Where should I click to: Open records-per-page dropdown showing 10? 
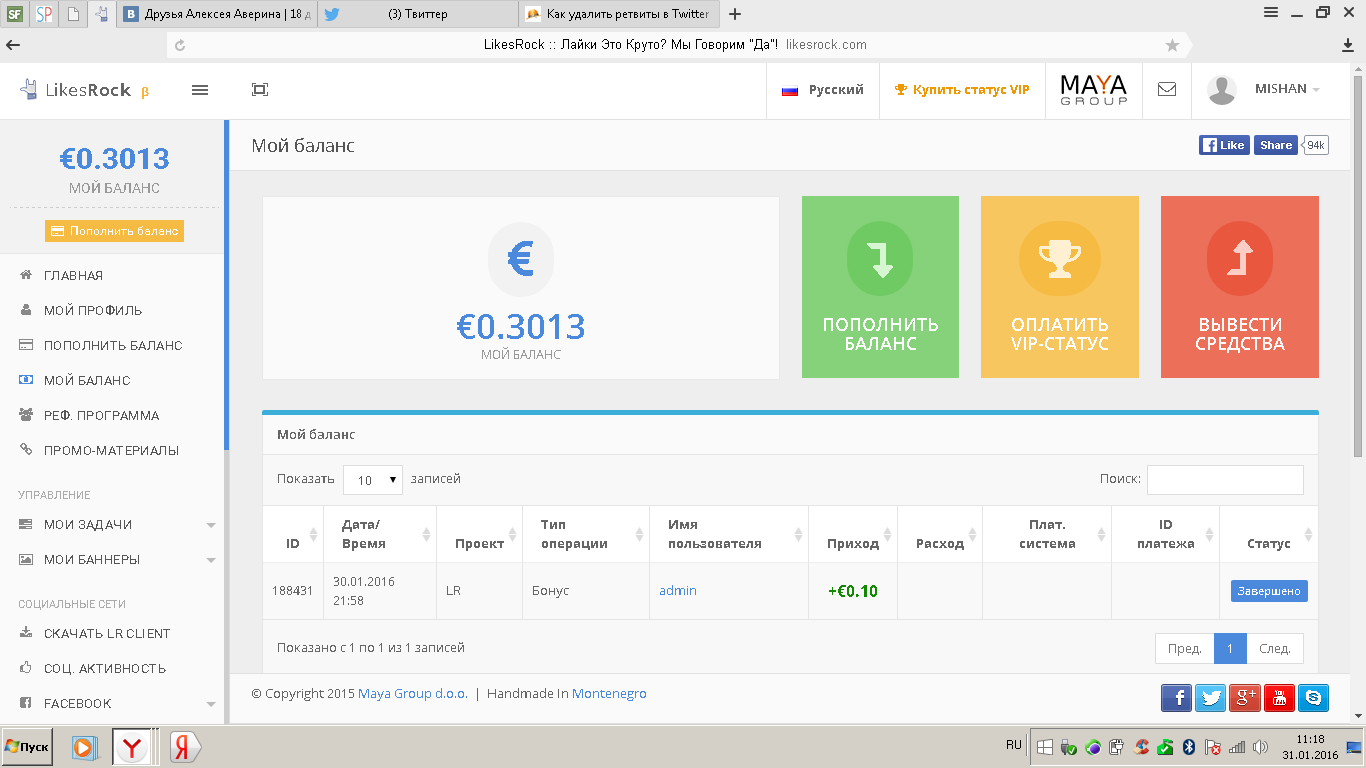tap(373, 480)
